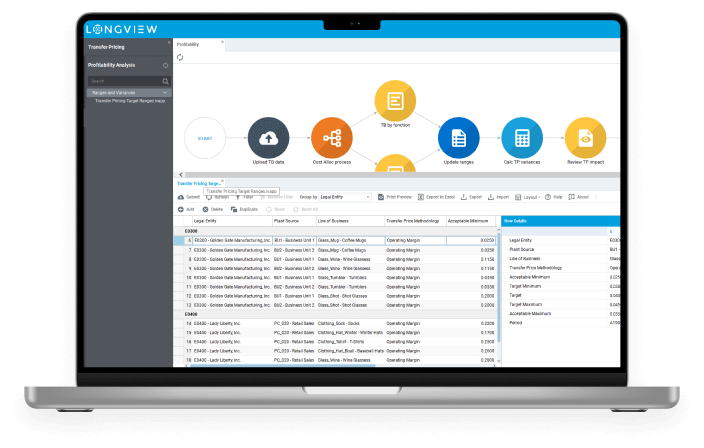This screenshot has height=448, width=704.
Task: Click Remove Filter in the toolbar
Action: pos(277,197)
